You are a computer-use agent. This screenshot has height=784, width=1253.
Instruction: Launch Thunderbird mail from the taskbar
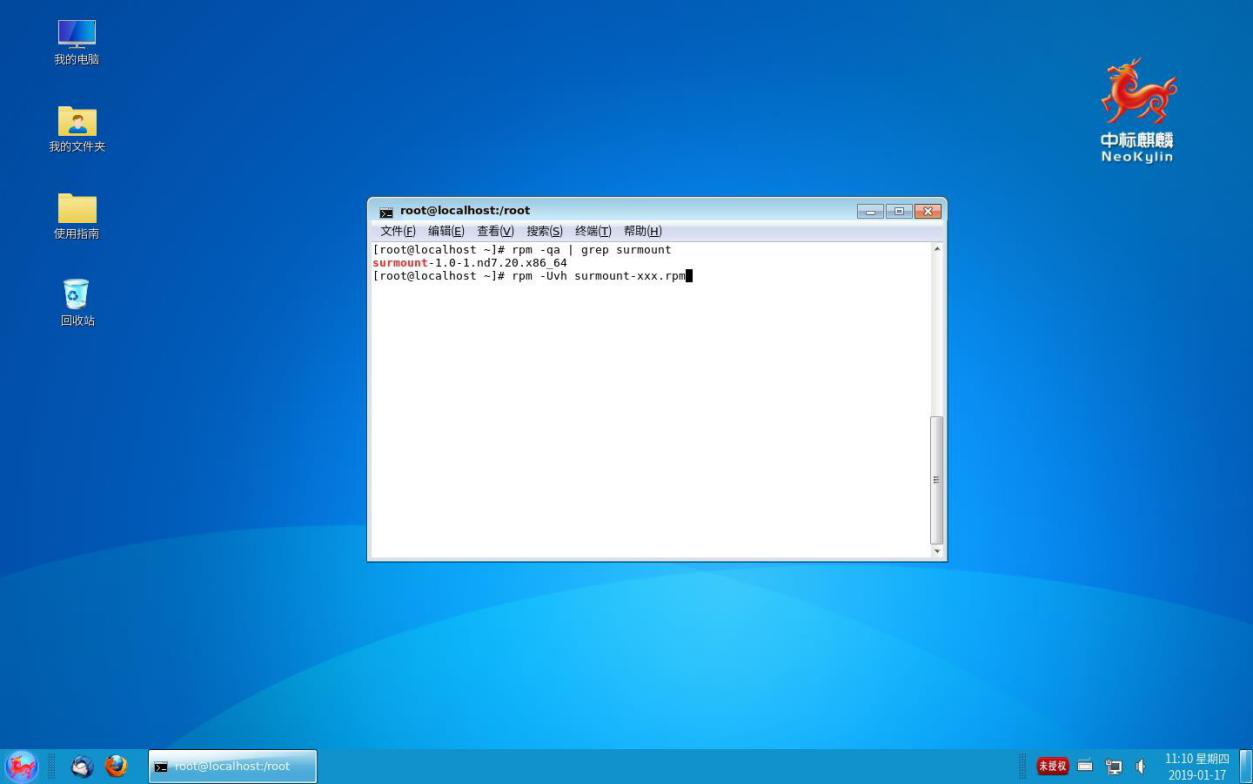coord(83,766)
